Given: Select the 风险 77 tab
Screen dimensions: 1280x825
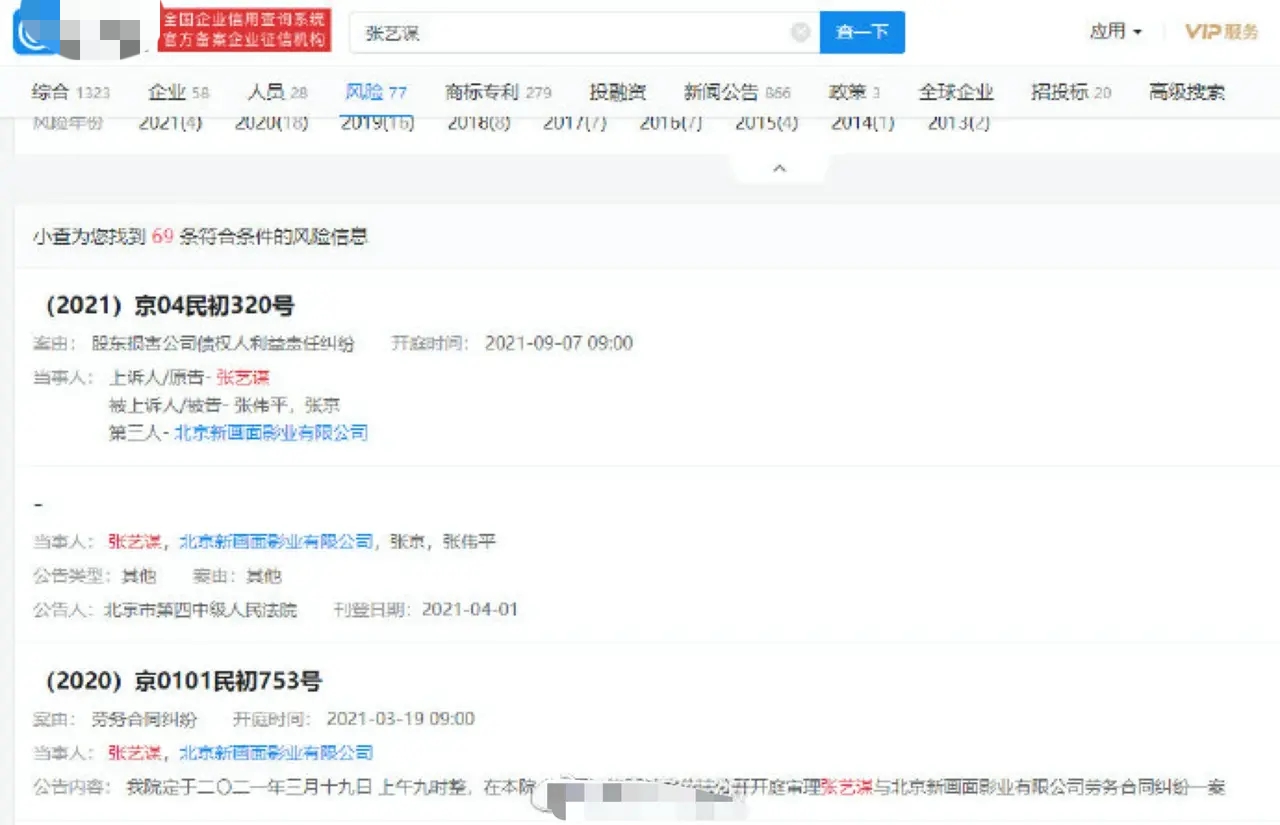Looking at the screenshot, I should click(x=376, y=92).
